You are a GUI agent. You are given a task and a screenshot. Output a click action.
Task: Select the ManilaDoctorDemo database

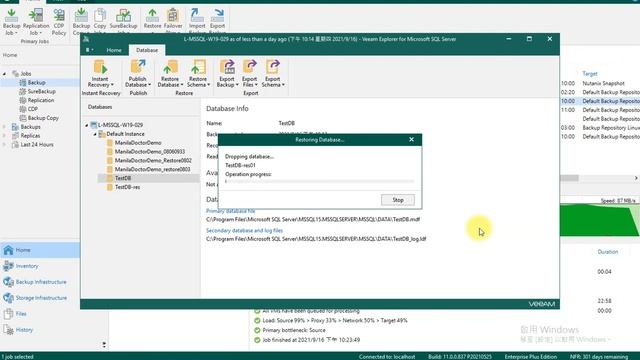tap(138, 143)
